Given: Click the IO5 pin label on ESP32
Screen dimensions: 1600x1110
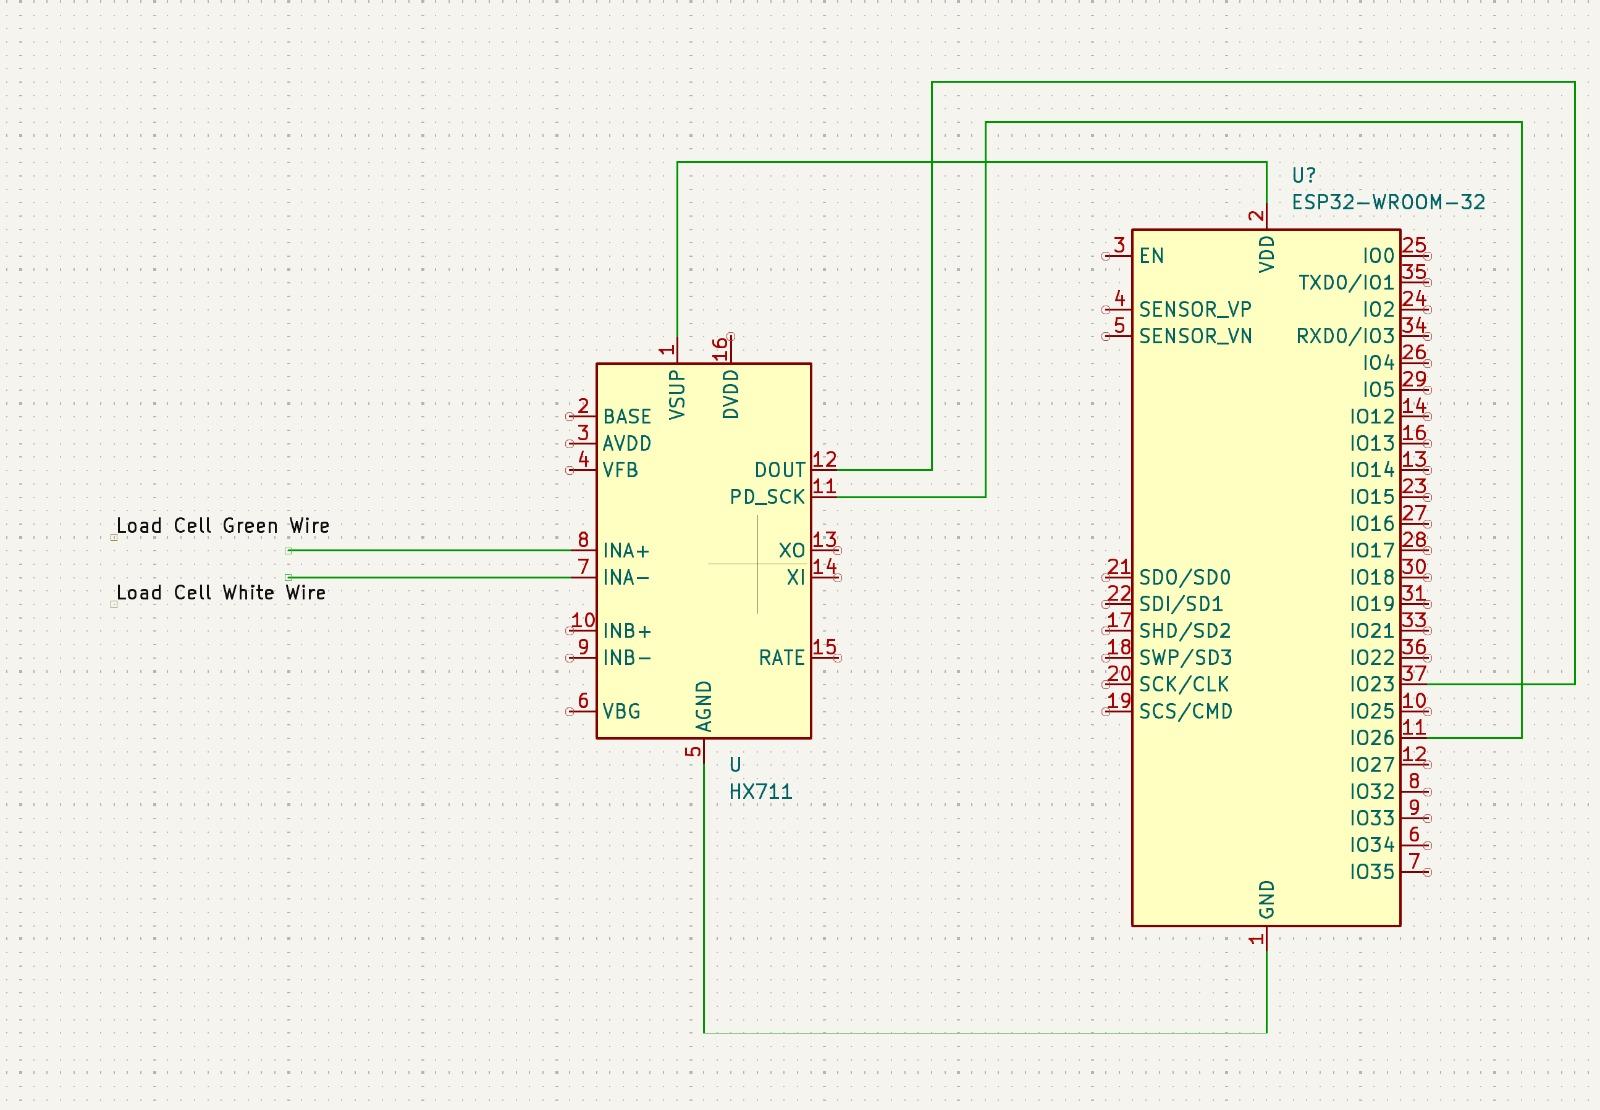Looking at the screenshot, I should [1378, 390].
